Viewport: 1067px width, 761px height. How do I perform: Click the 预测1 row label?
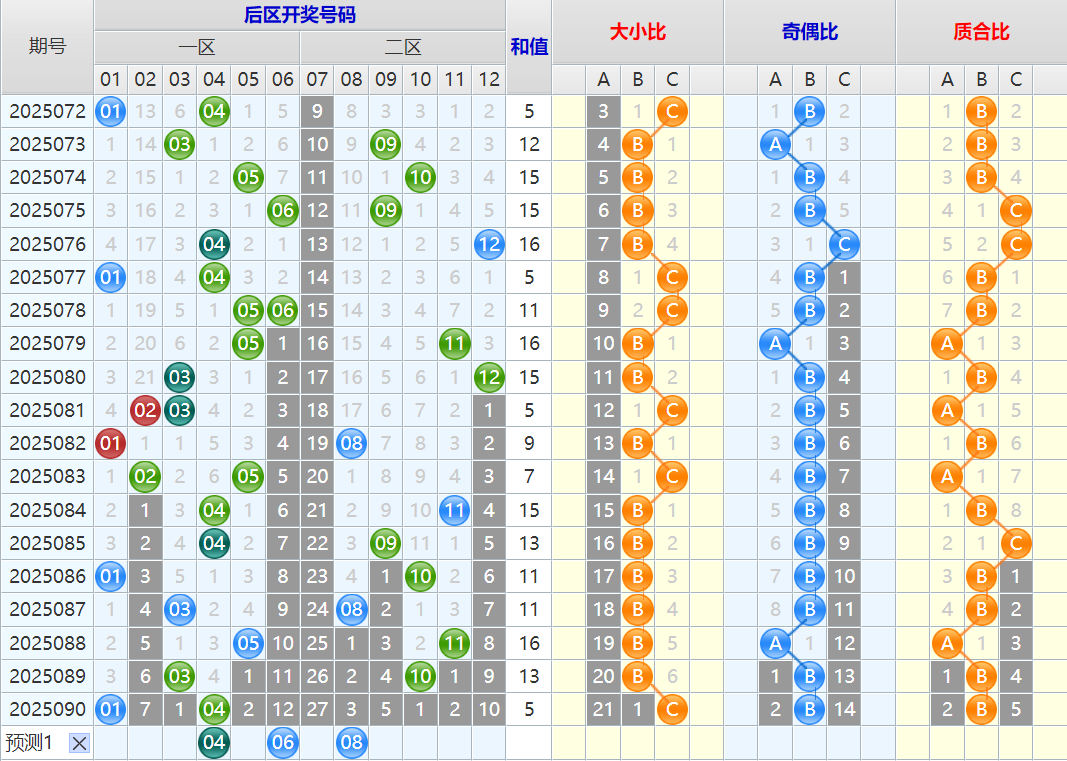pyautogui.click(x=29, y=743)
